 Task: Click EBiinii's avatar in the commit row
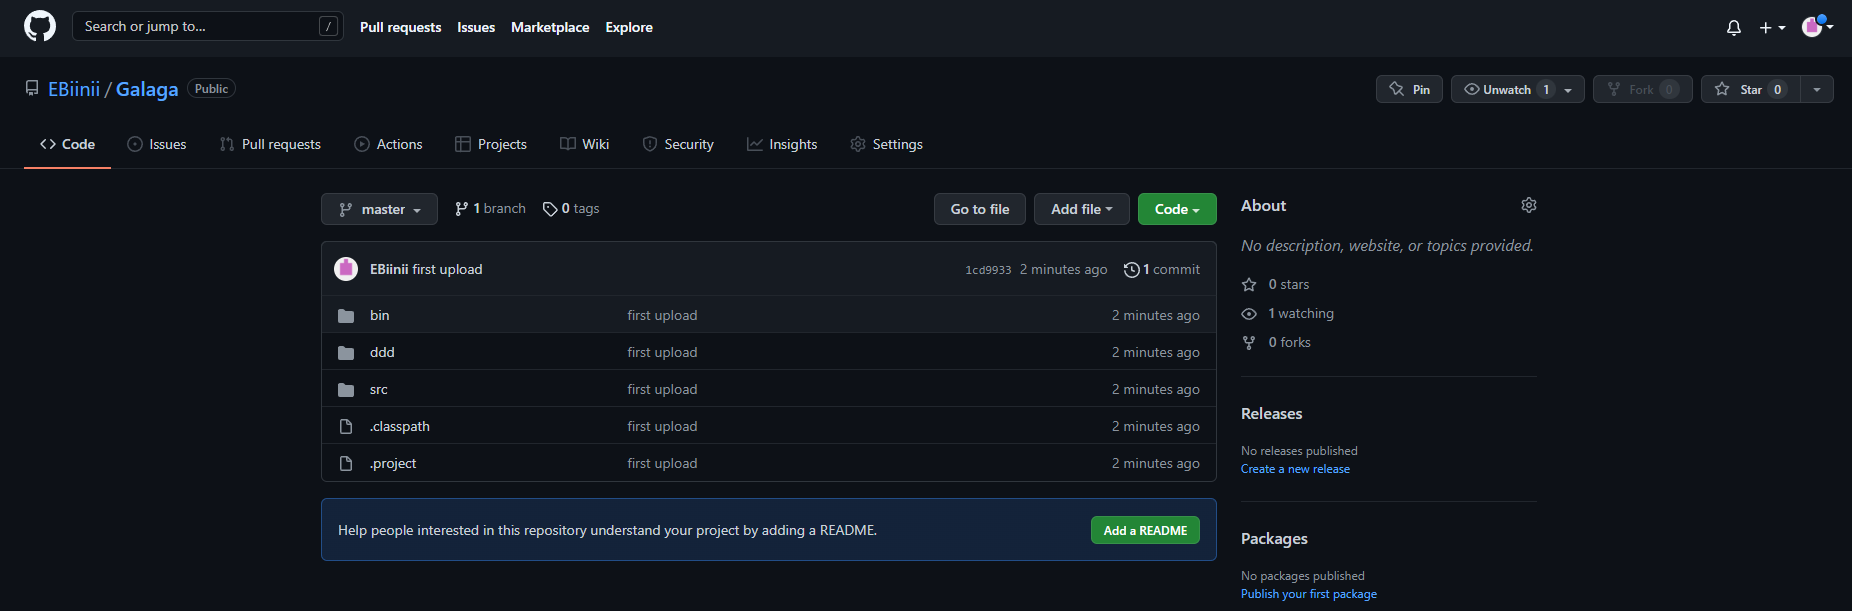(346, 269)
